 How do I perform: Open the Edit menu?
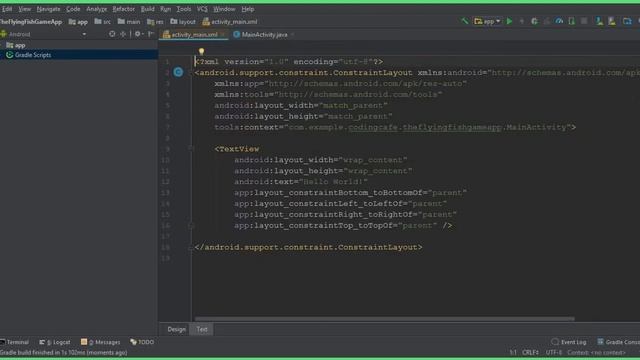[x=7, y=9]
